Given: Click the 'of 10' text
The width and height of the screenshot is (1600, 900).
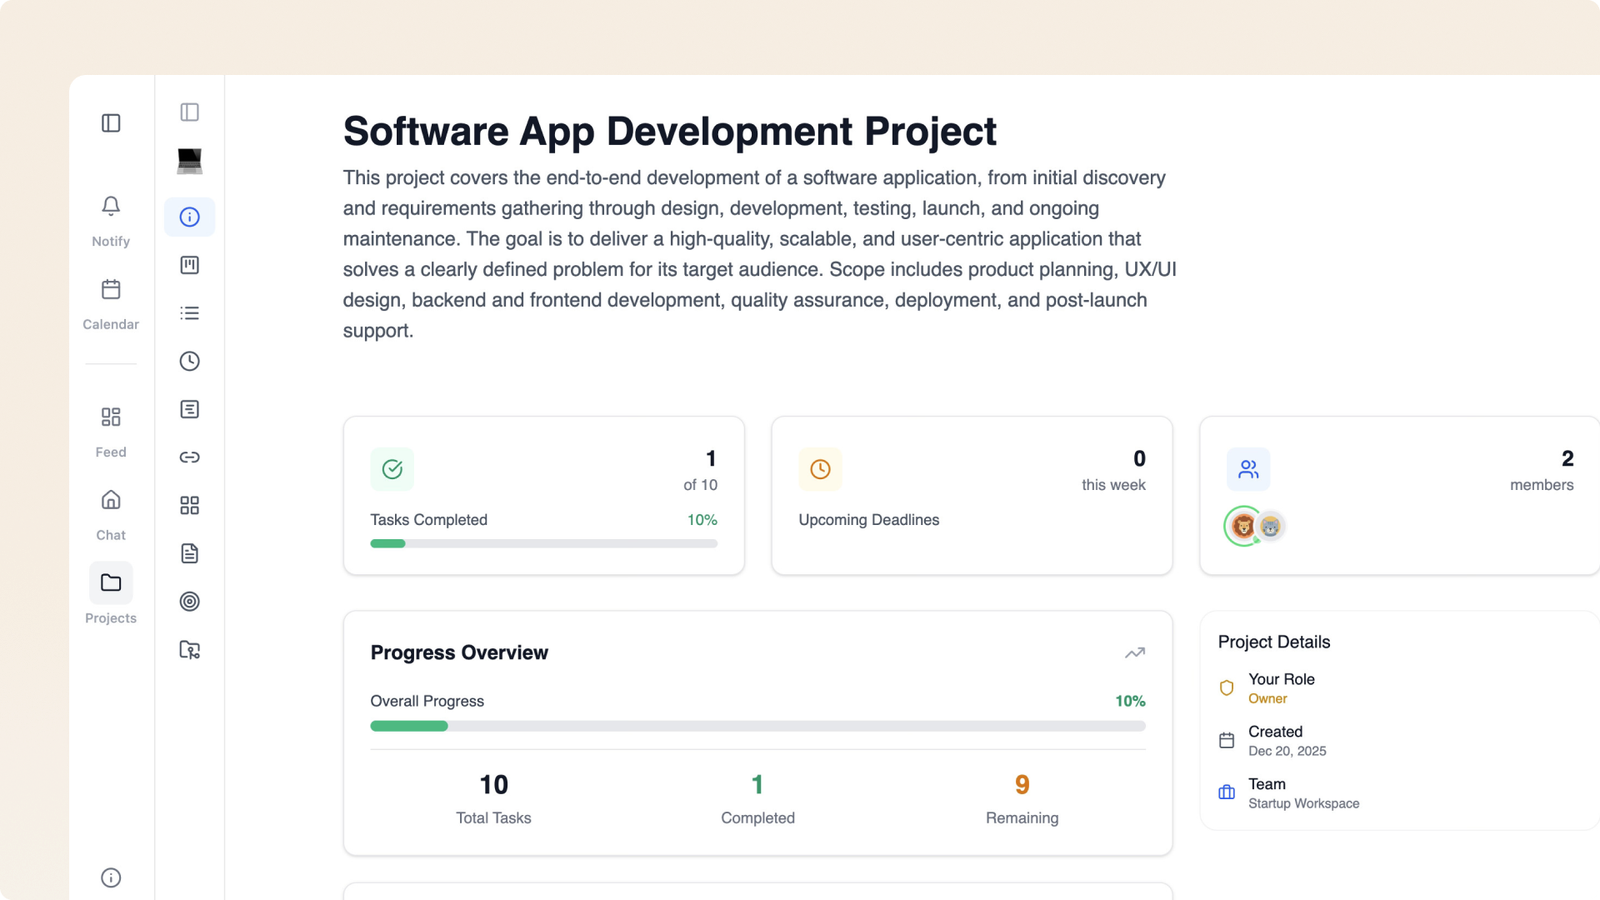Looking at the screenshot, I should coord(700,485).
